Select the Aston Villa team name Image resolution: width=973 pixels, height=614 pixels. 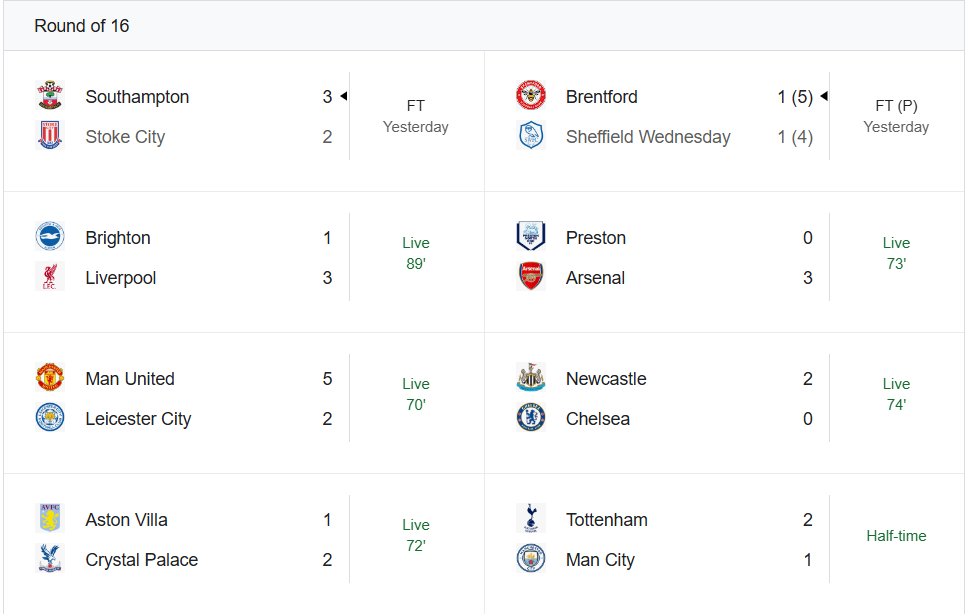(127, 520)
